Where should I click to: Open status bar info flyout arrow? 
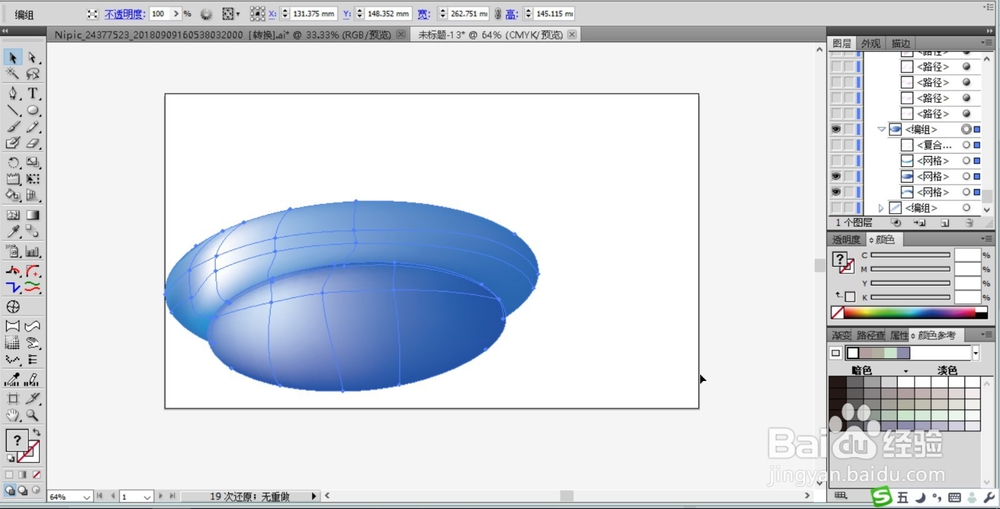314,496
